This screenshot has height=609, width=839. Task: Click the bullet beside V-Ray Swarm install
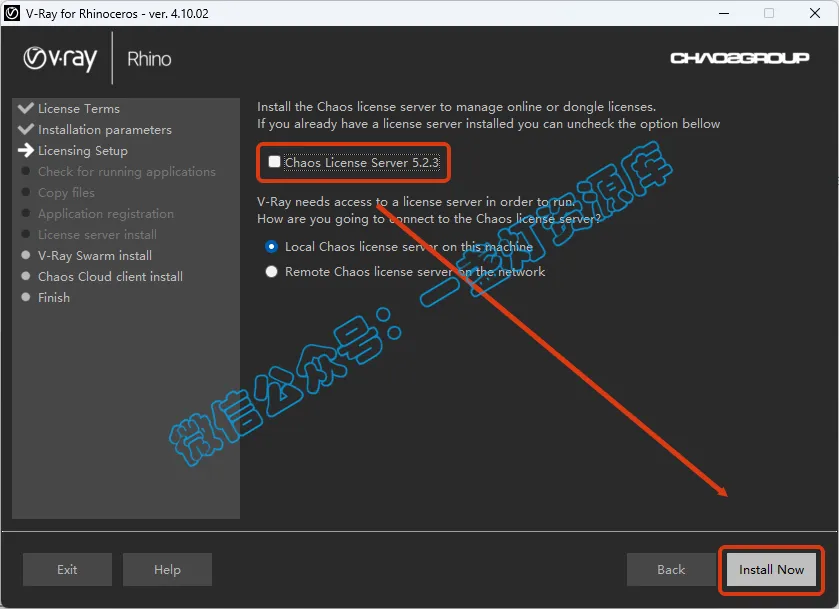[25, 255]
